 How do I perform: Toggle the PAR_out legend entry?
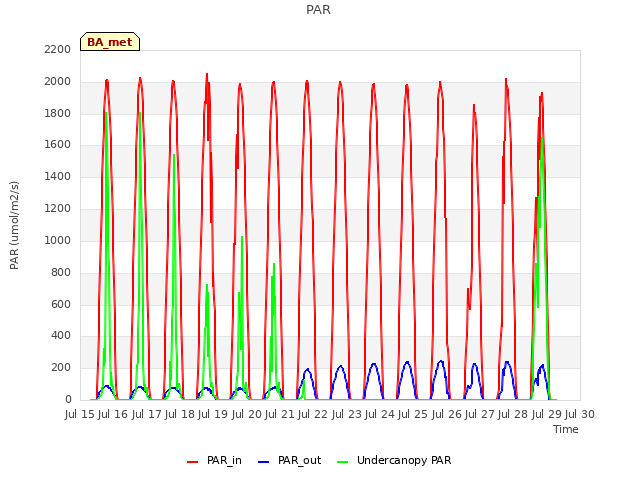pos(289,460)
